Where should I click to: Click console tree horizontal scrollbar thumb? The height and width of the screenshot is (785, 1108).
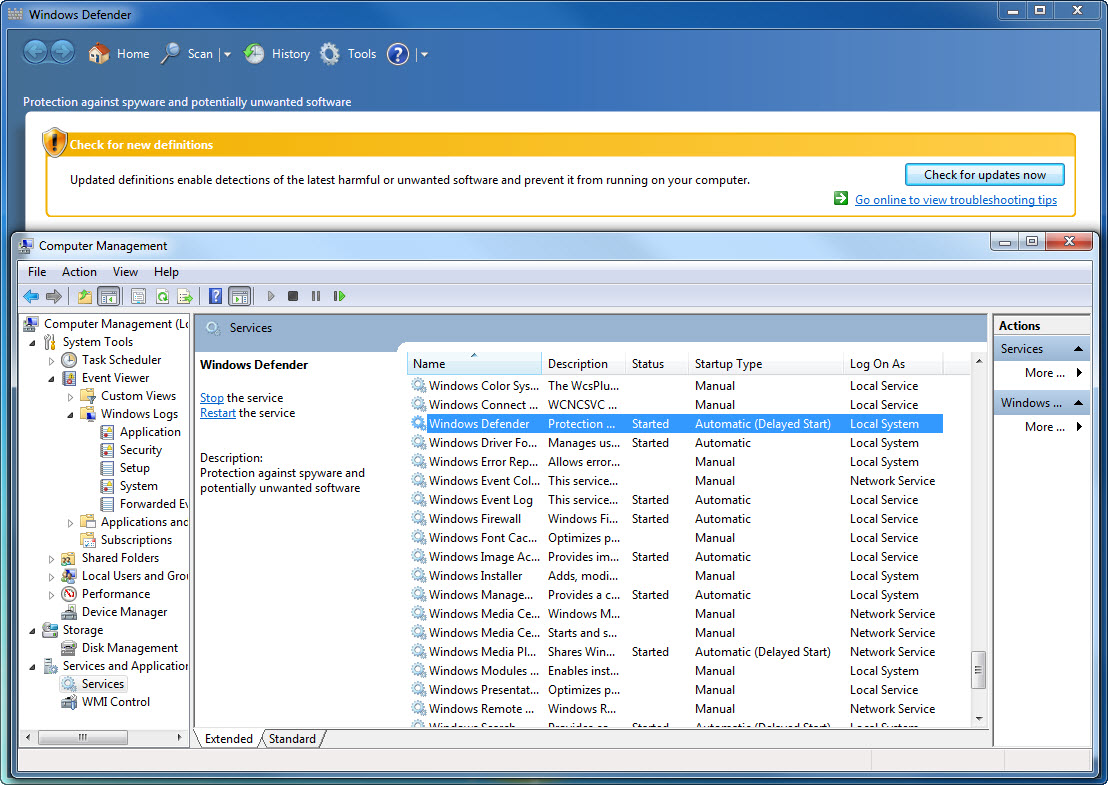pos(83,737)
